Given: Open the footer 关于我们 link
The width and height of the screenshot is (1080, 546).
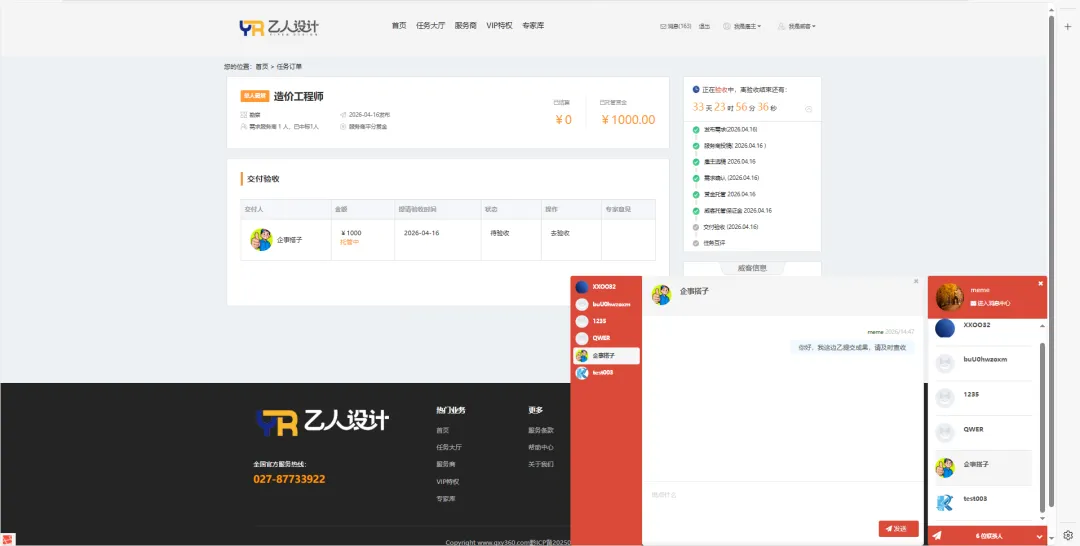Looking at the screenshot, I should click(x=541, y=464).
